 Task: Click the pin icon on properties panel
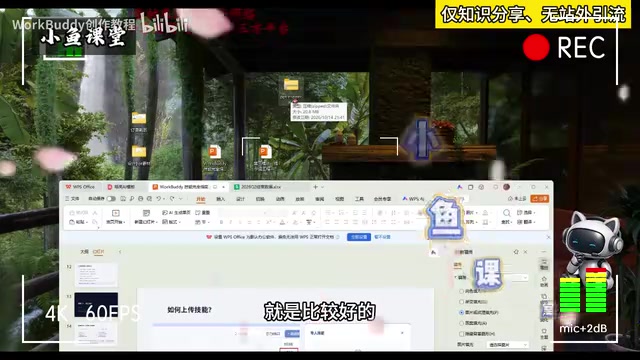pos(516,252)
